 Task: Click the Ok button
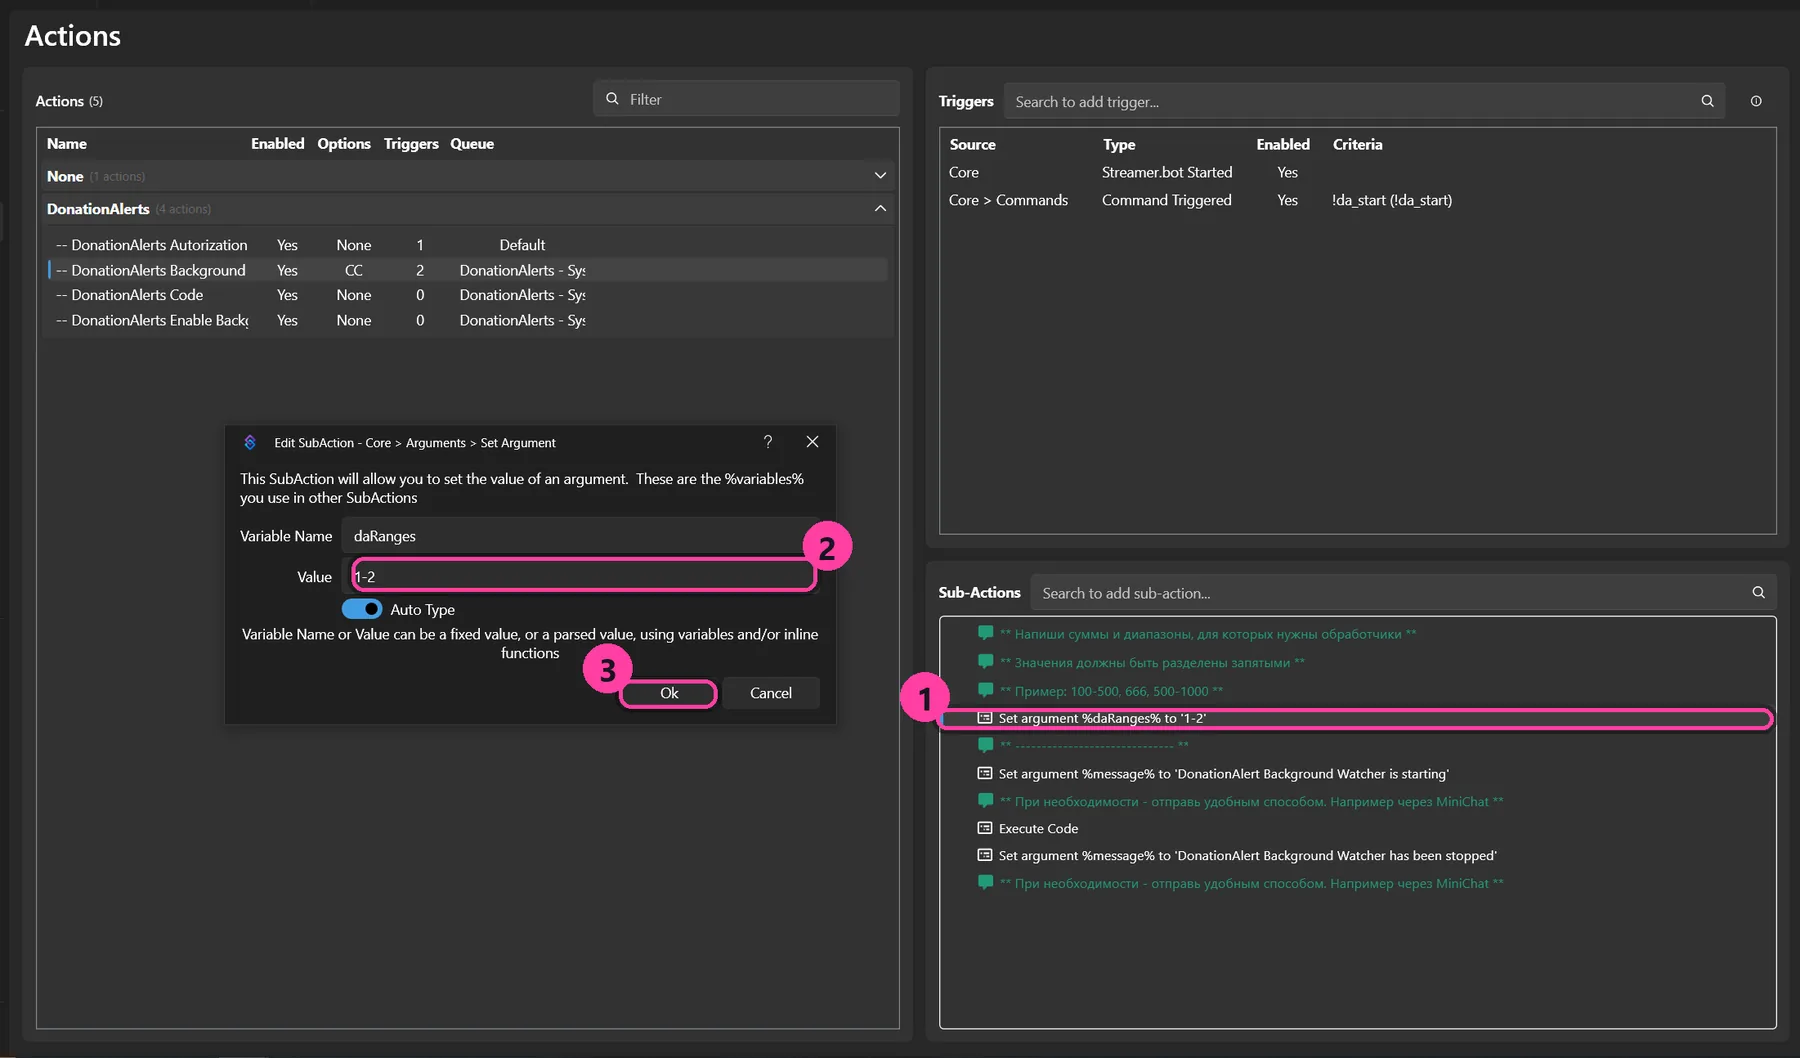(x=669, y=693)
